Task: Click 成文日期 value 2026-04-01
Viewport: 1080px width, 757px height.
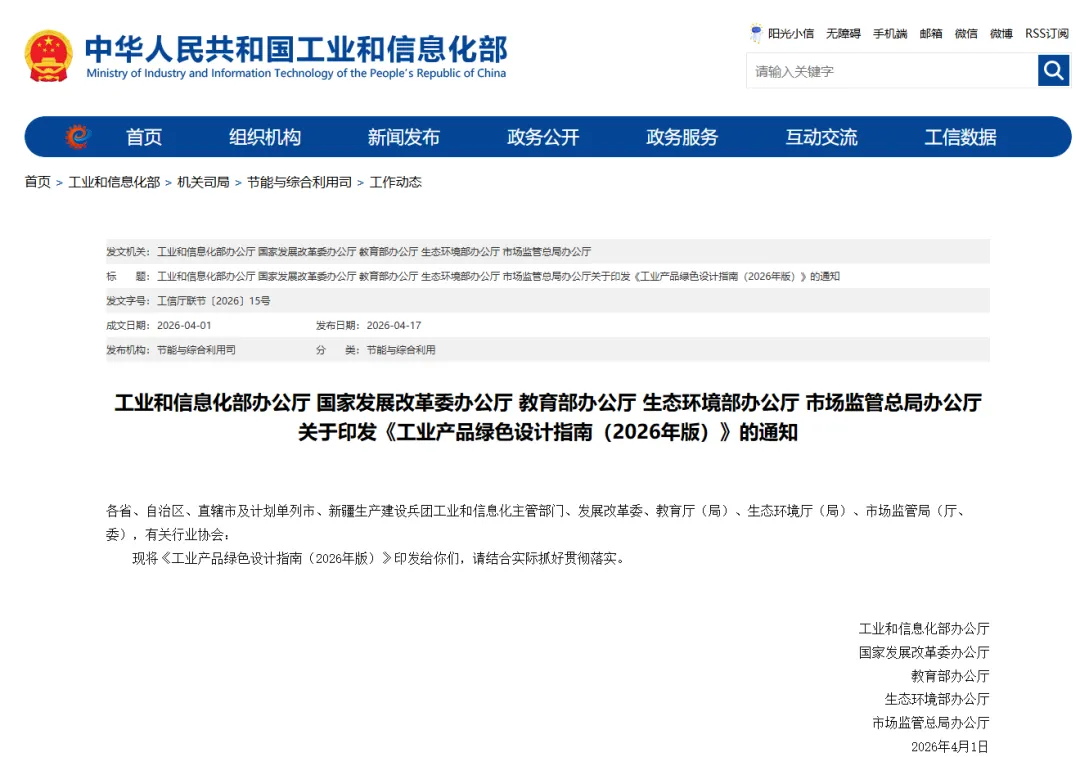Action: [x=184, y=325]
